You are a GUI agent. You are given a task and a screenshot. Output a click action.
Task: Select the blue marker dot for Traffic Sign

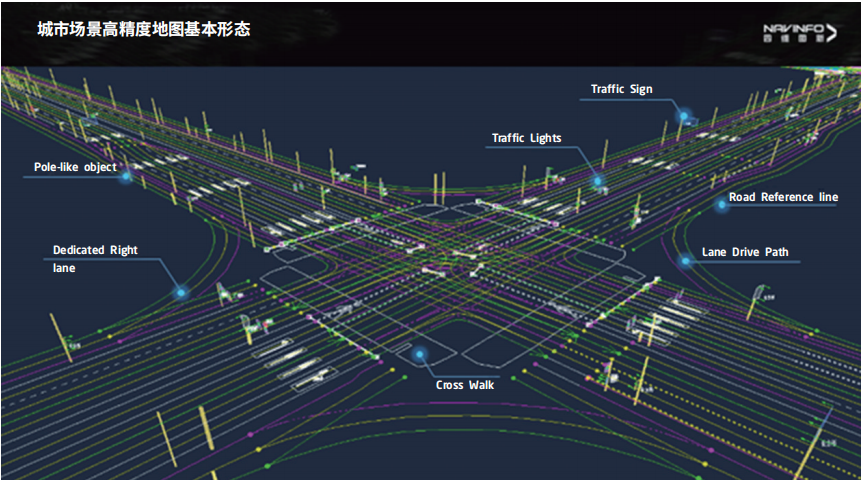(684, 116)
